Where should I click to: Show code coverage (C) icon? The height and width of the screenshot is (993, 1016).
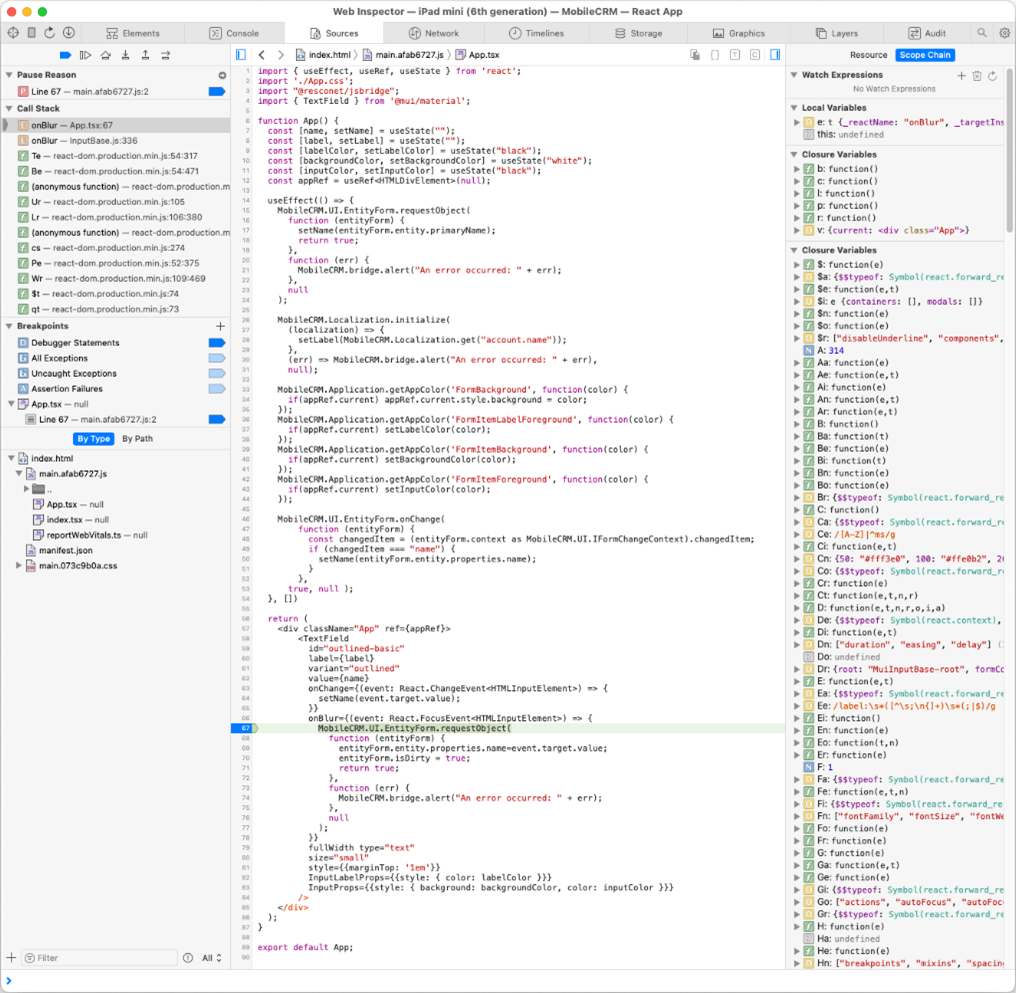pyautogui.click(x=755, y=54)
